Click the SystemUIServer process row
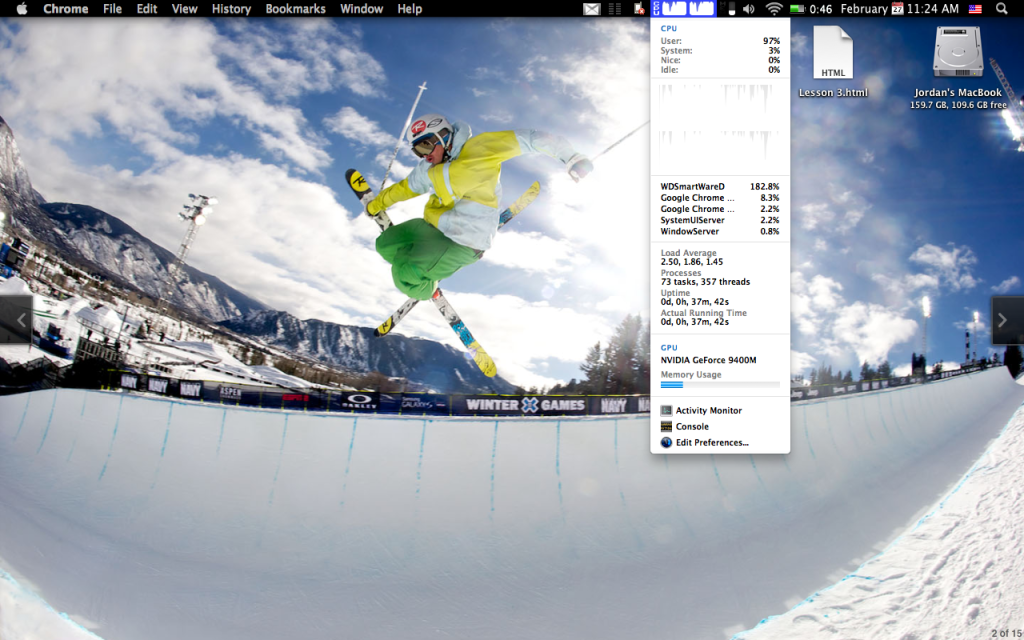This screenshot has height=640, width=1024. pos(720,220)
